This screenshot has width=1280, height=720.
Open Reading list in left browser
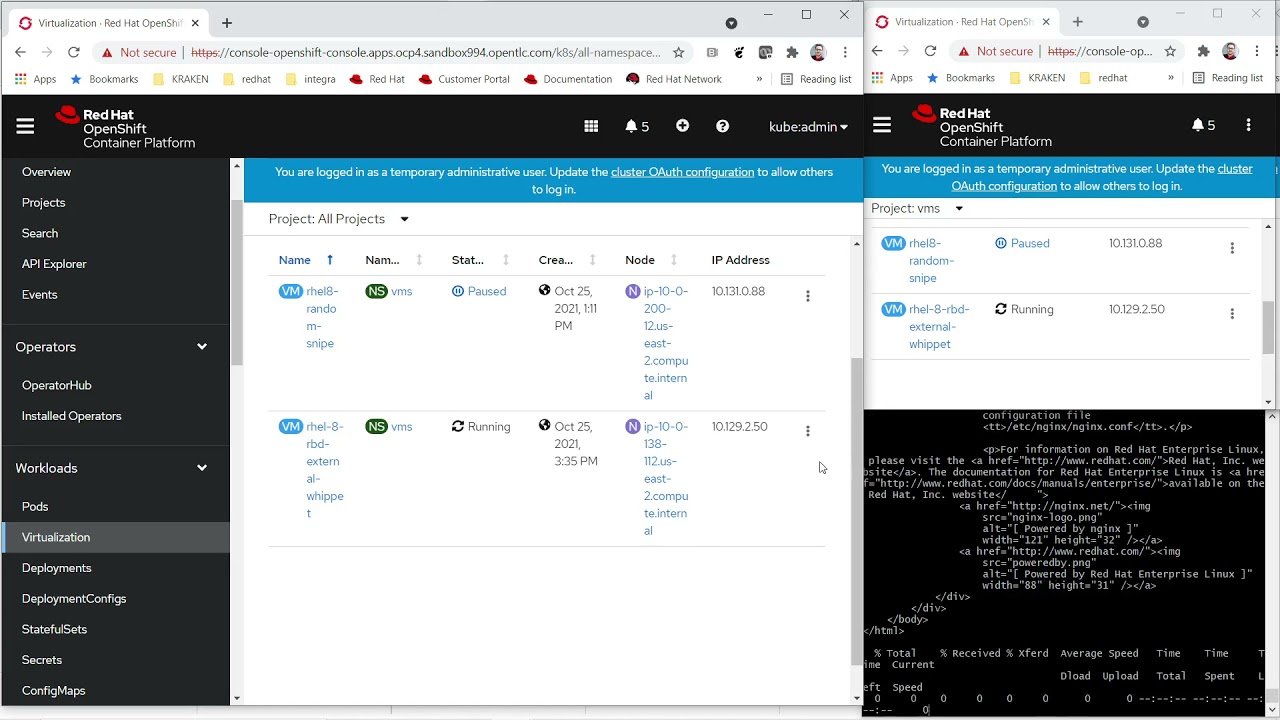pos(816,79)
